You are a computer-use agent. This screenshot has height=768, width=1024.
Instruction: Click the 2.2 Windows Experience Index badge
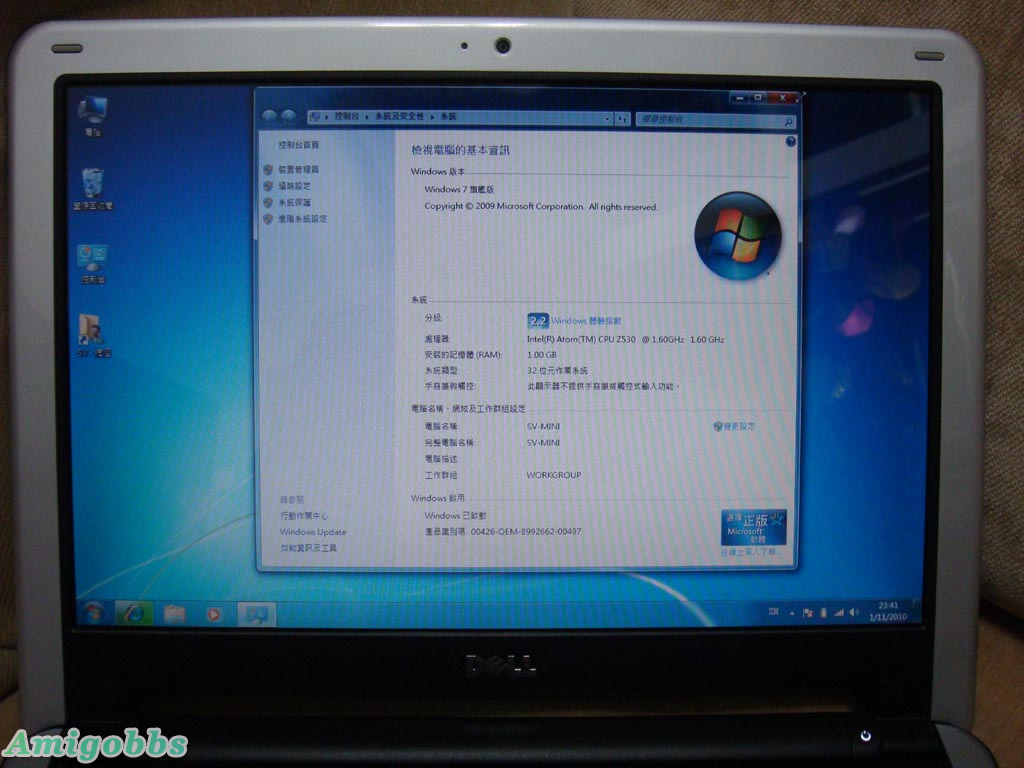(x=537, y=321)
